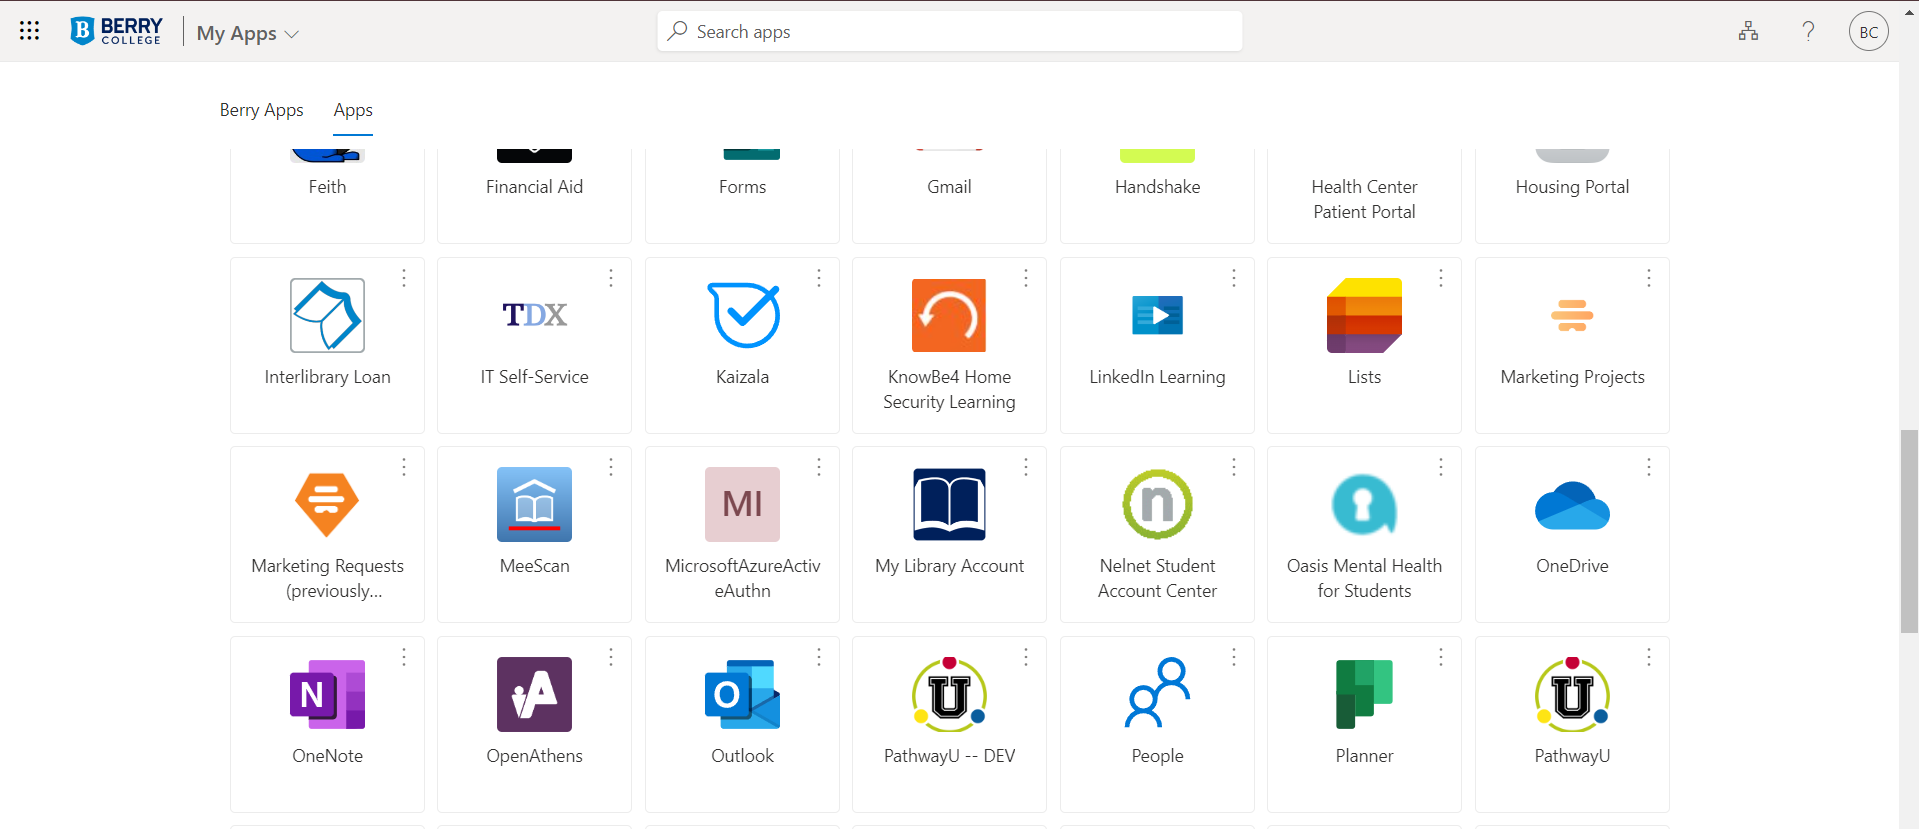This screenshot has height=829, width=1919.
Task: Open the app launcher waffle icon
Action: [30, 31]
